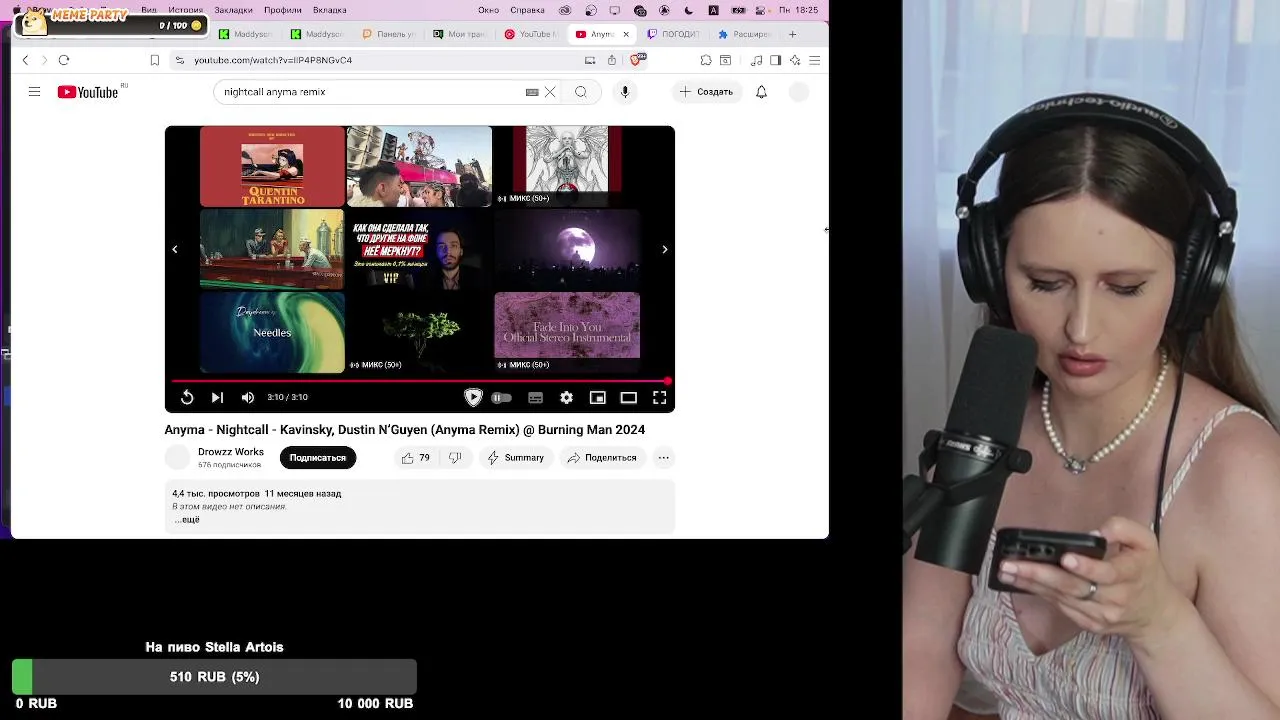The width and height of the screenshot is (1280, 720).
Task: Open the Окно menu in menu bar
Action: pos(488,10)
